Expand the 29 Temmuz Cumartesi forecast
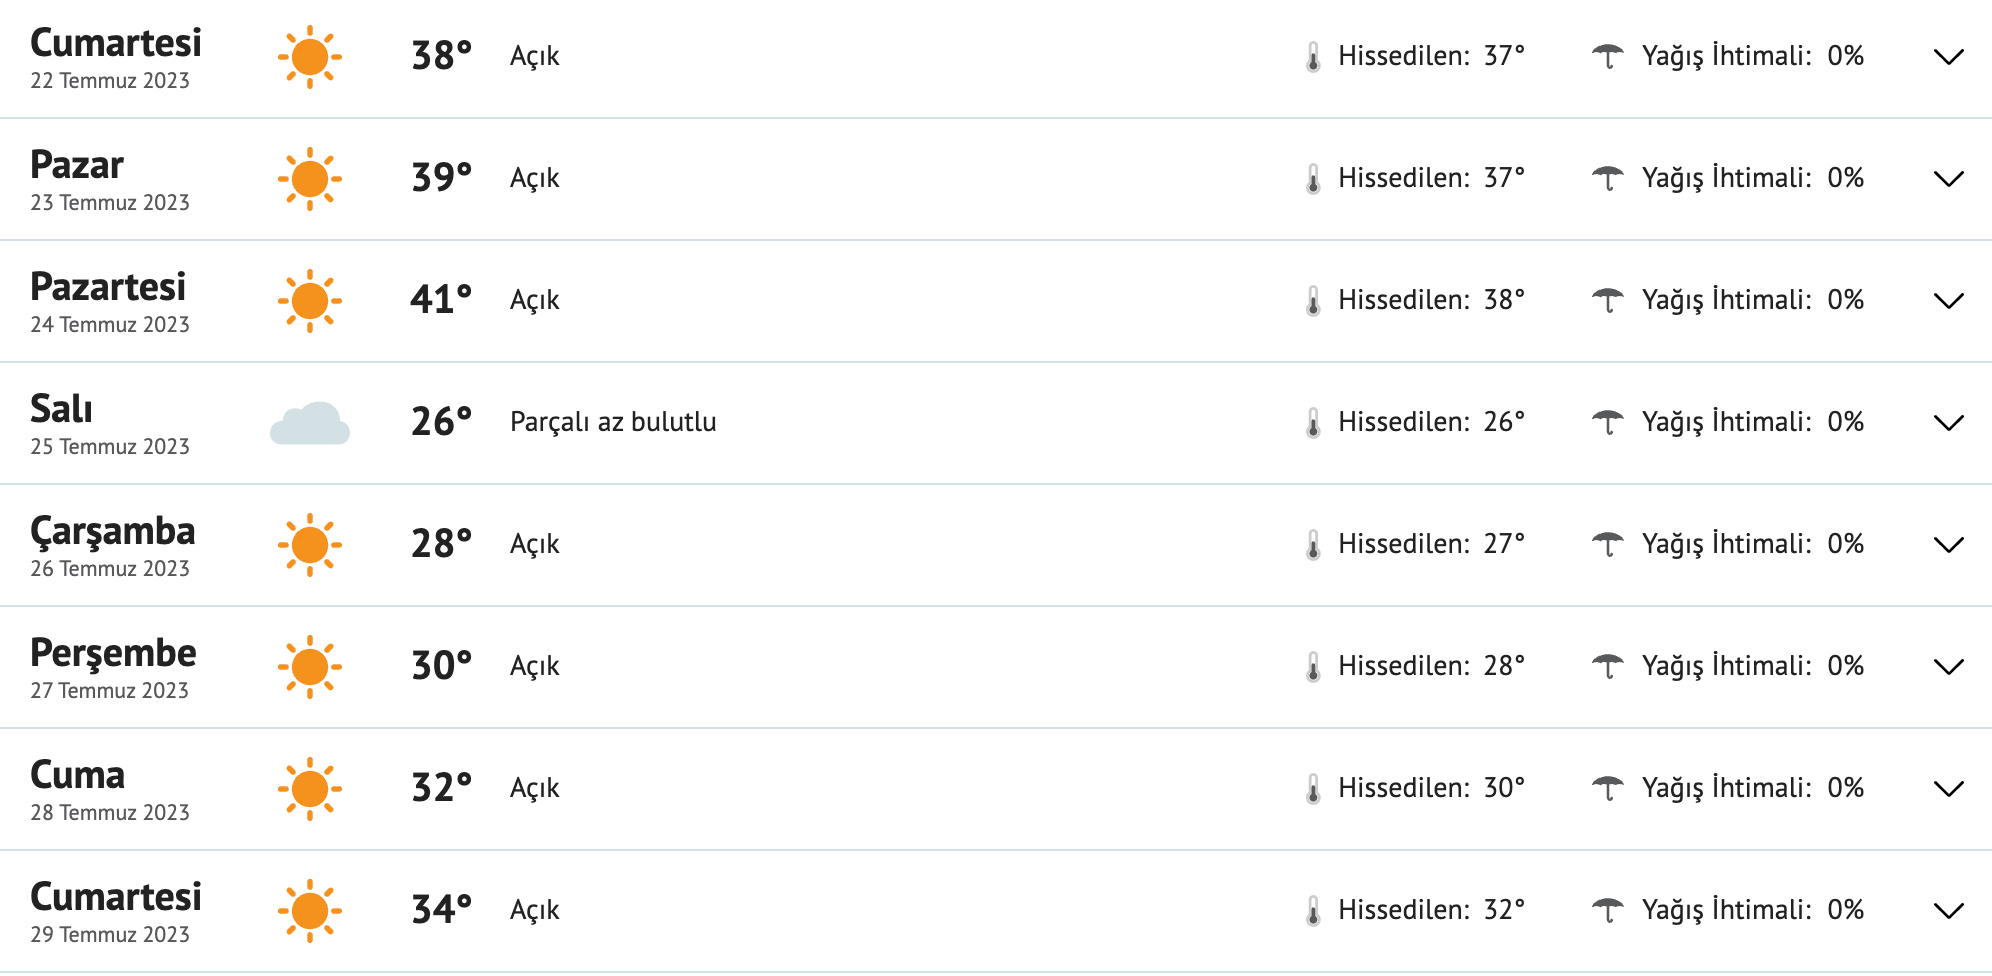 point(1948,911)
